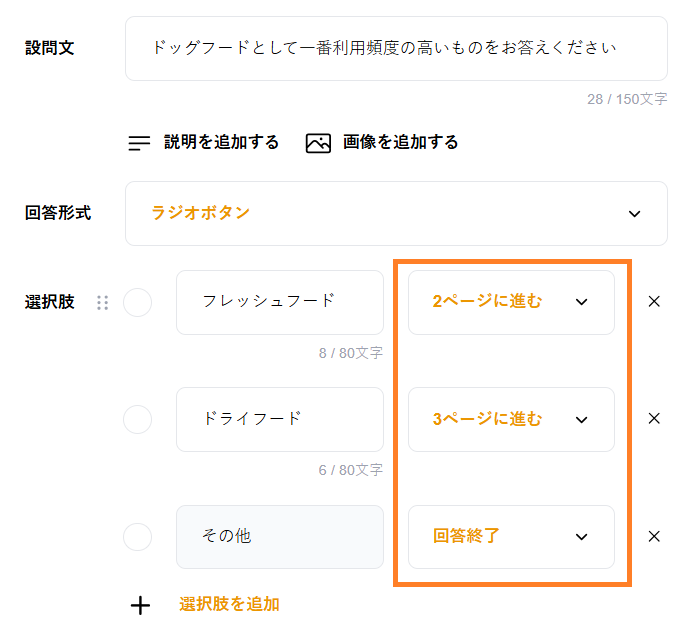Screen dimensions: 693x618
Task: Click the drag handle next to 選択肢
Action: coord(102,302)
